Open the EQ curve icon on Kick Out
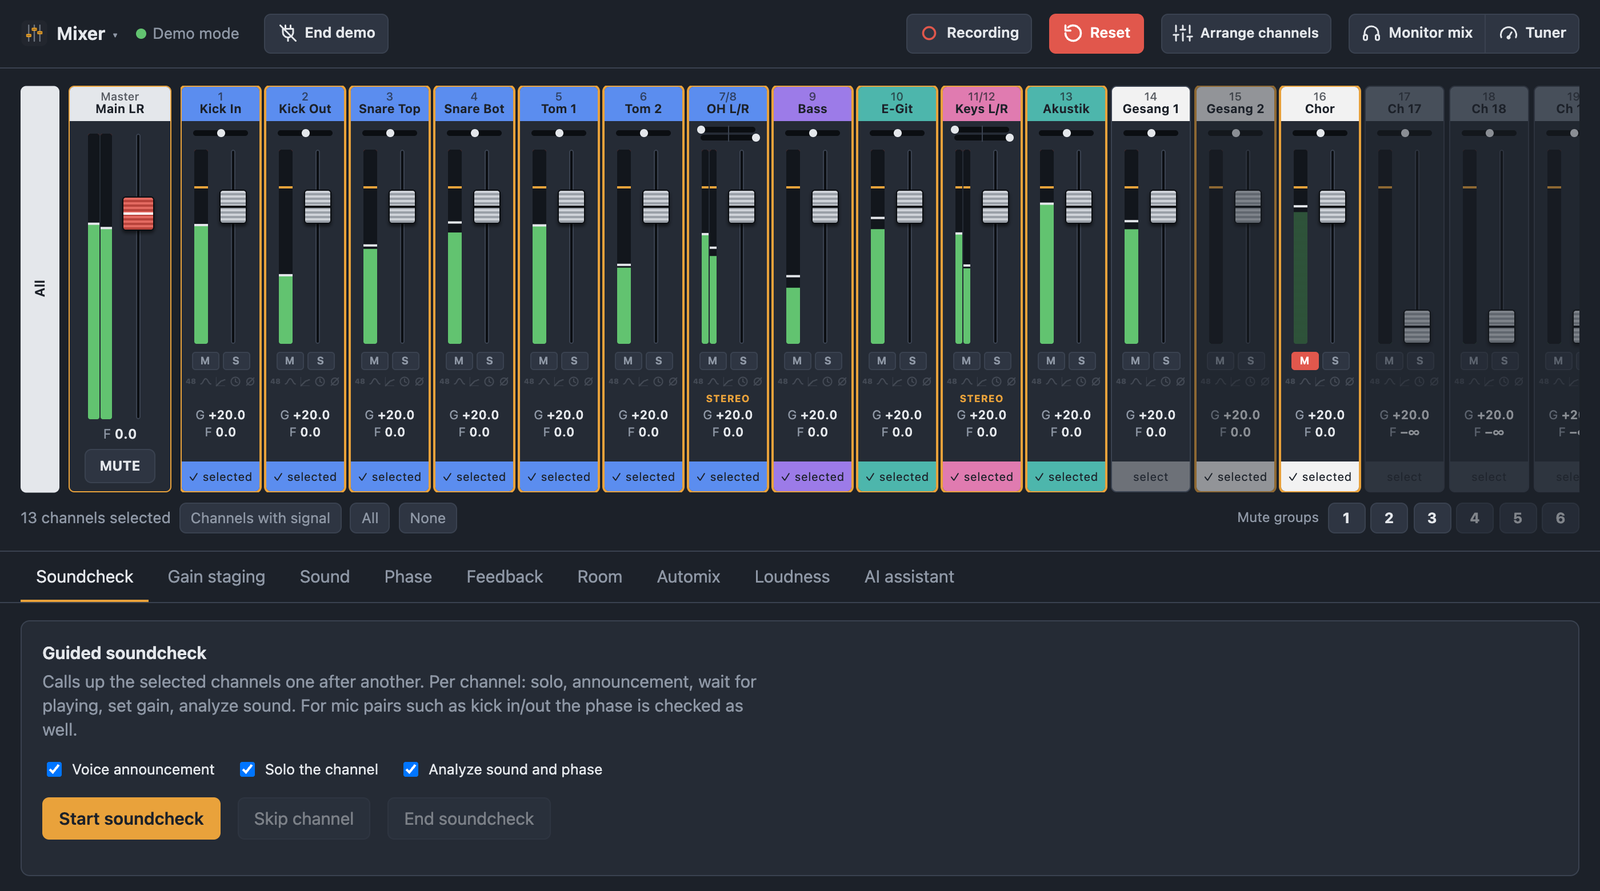Viewport: 1600px width, 891px height. (290, 381)
